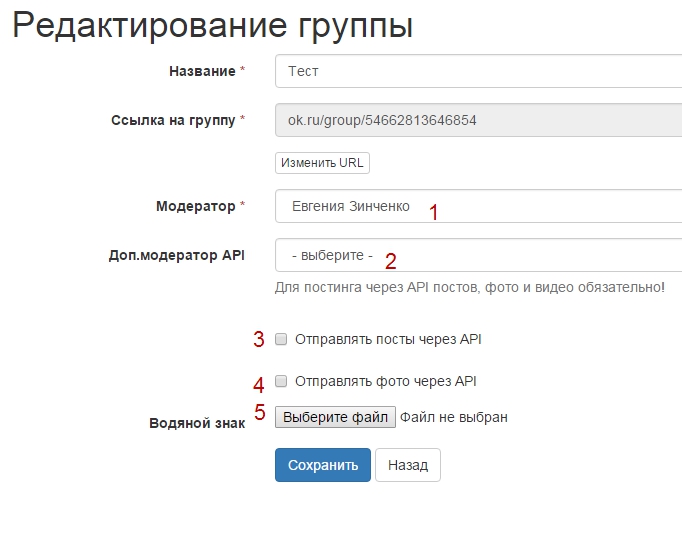Screen dimensions: 682x551
Task: Click the help text about API posting
Action: pyautogui.click(x=469, y=287)
